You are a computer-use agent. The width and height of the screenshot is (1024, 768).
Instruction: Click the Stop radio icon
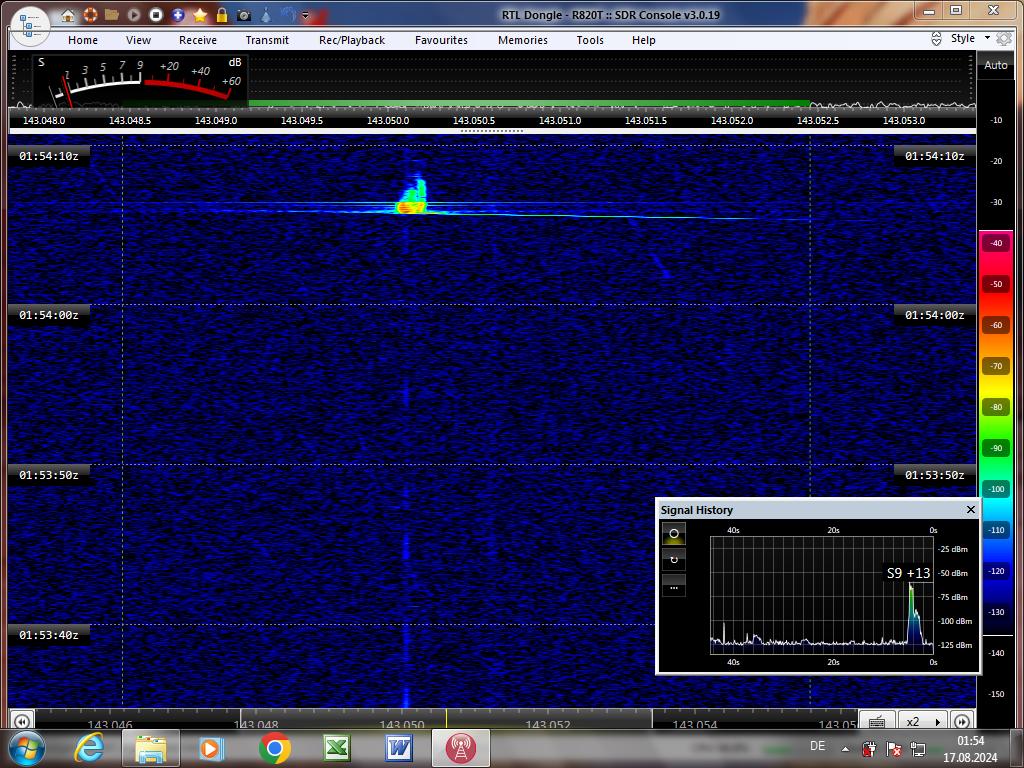pos(156,14)
